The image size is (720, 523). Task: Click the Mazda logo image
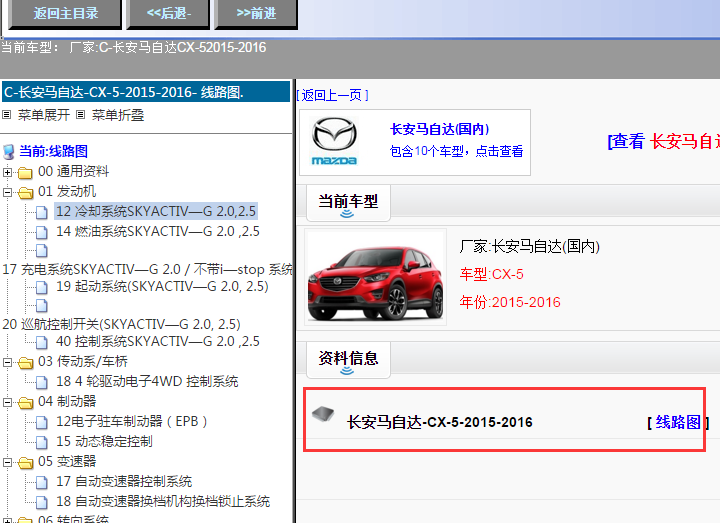[334, 141]
